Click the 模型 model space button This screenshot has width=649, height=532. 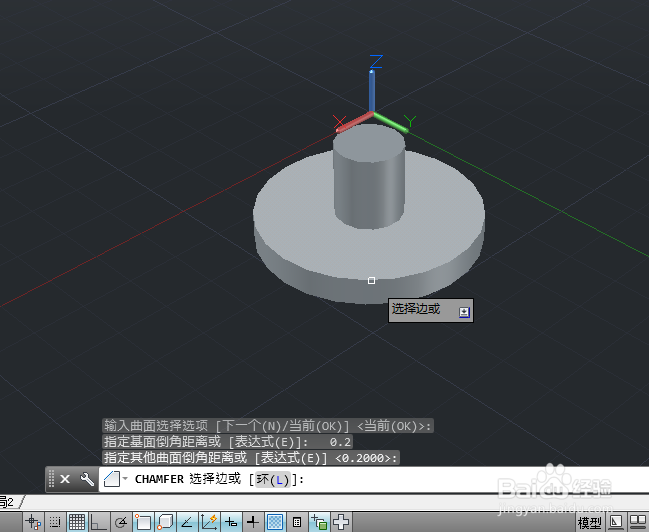589,522
